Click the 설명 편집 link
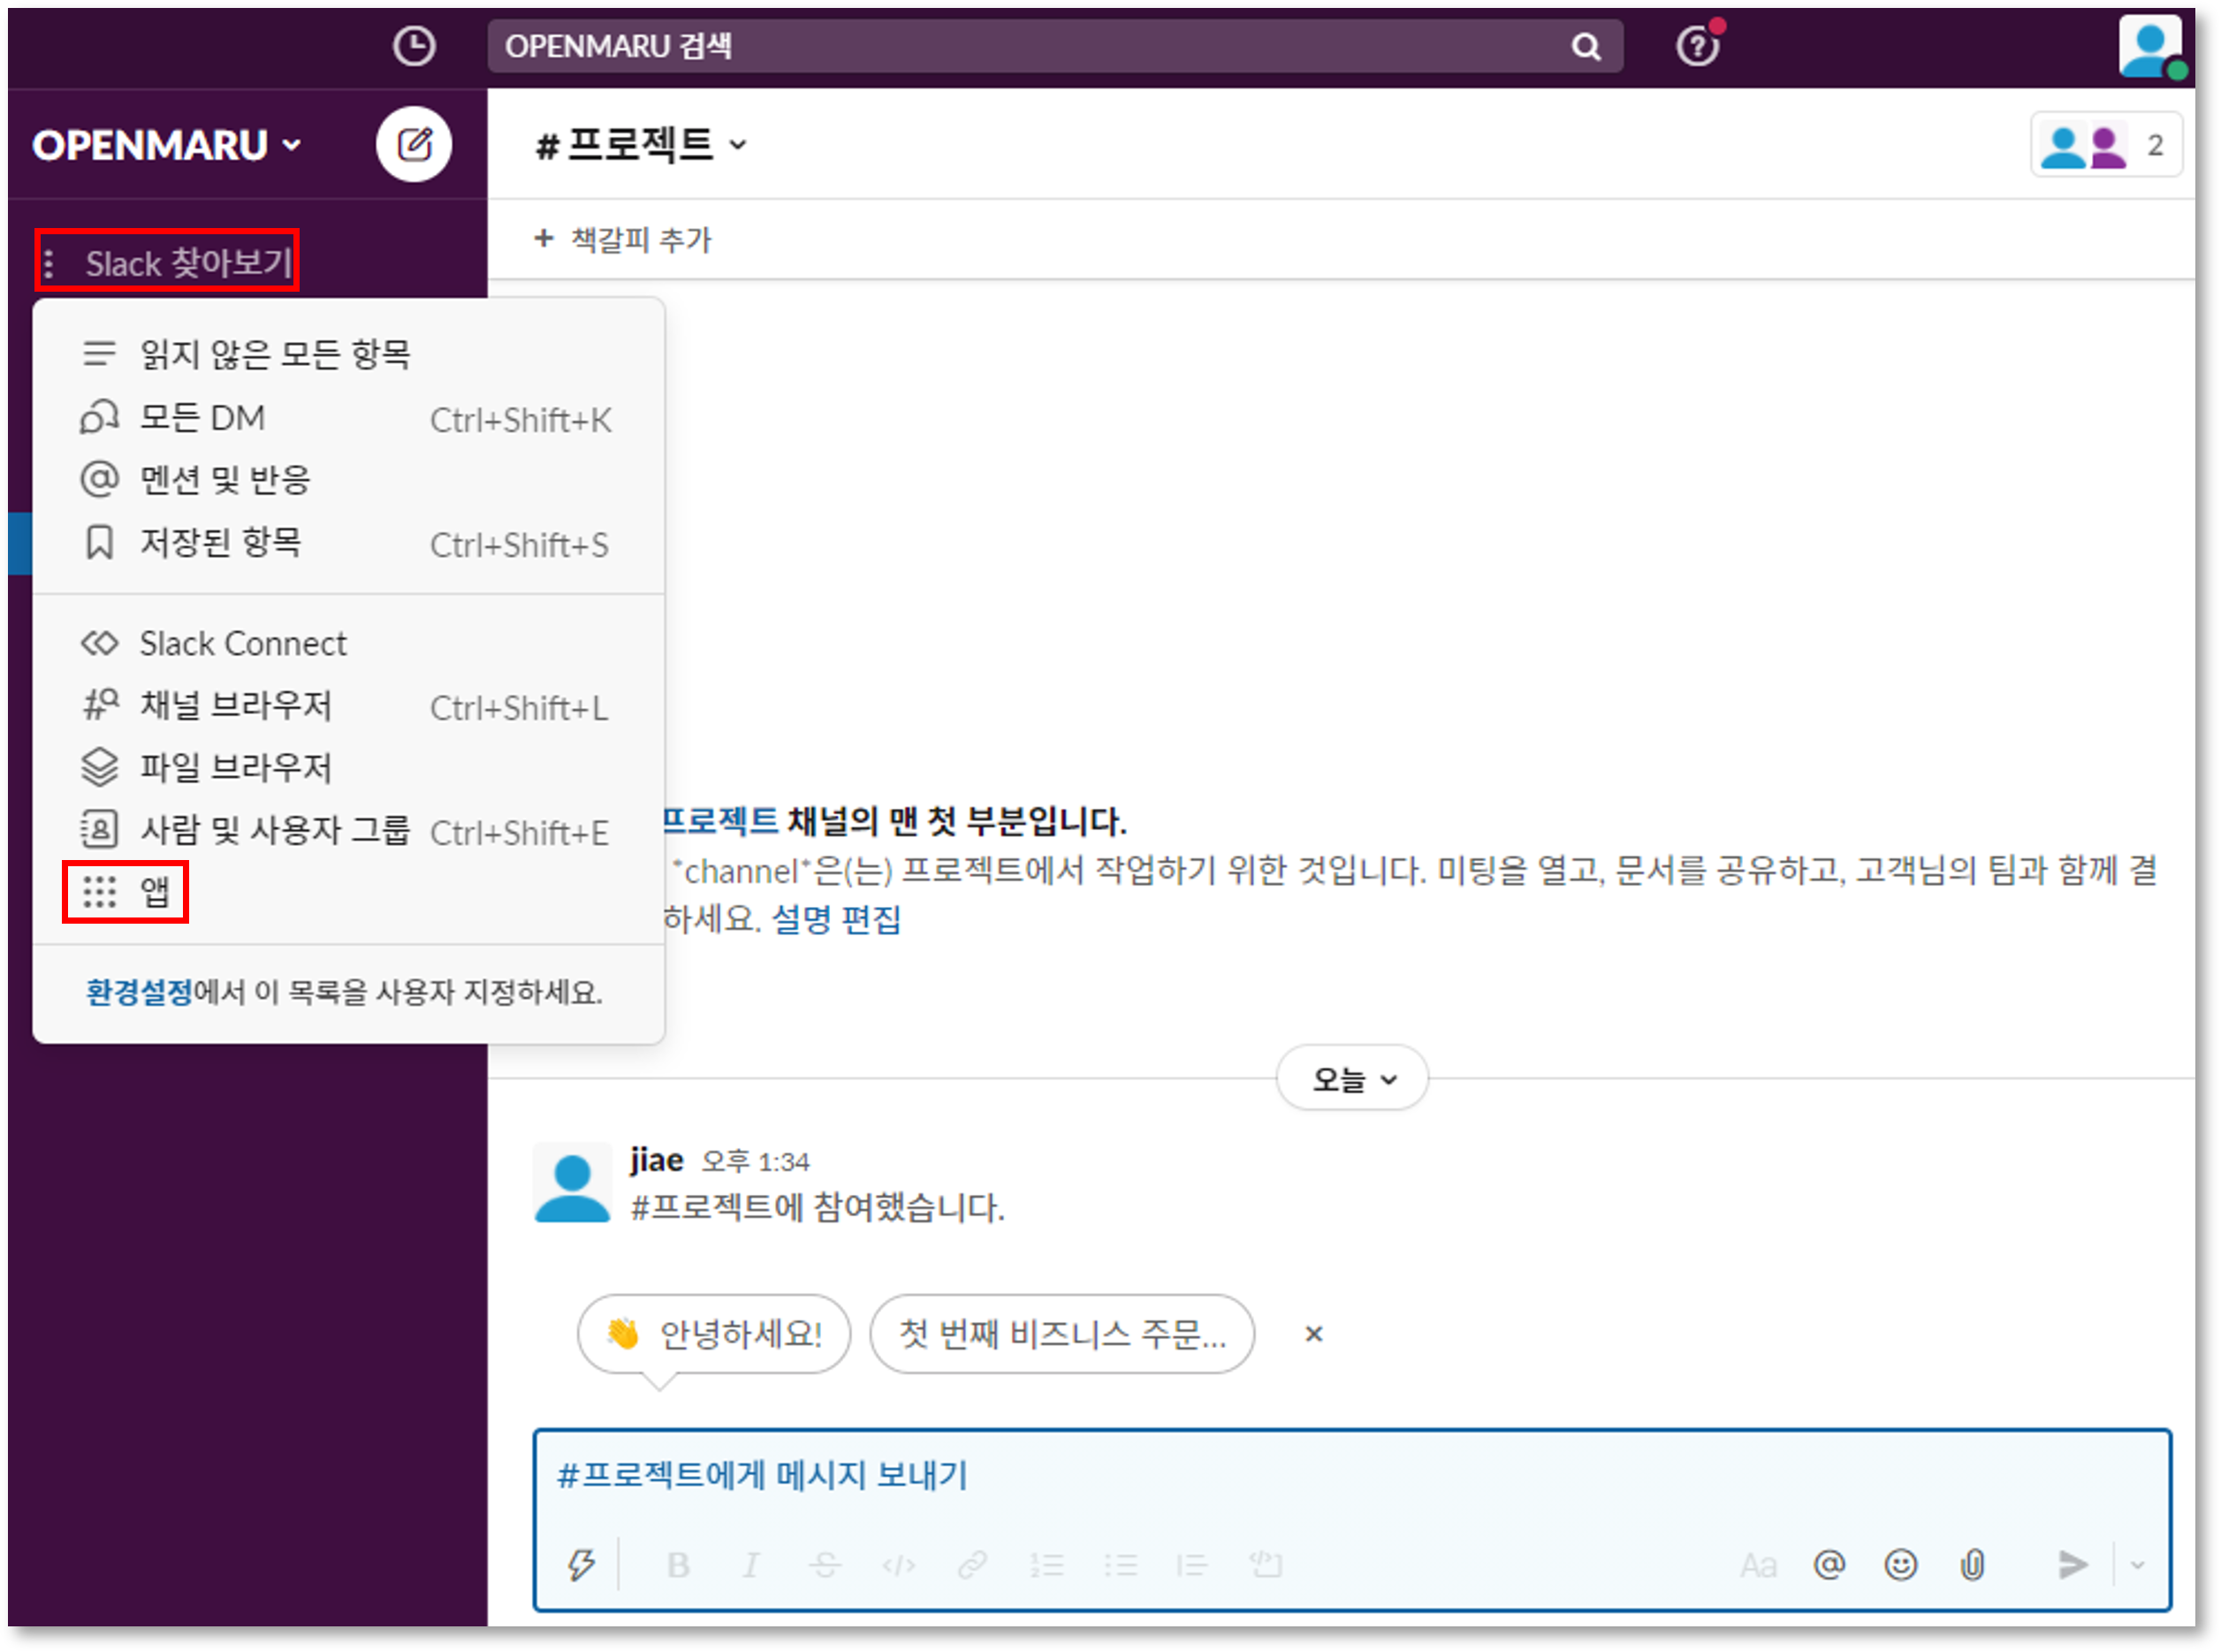2221x1652 pixels. coord(836,919)
